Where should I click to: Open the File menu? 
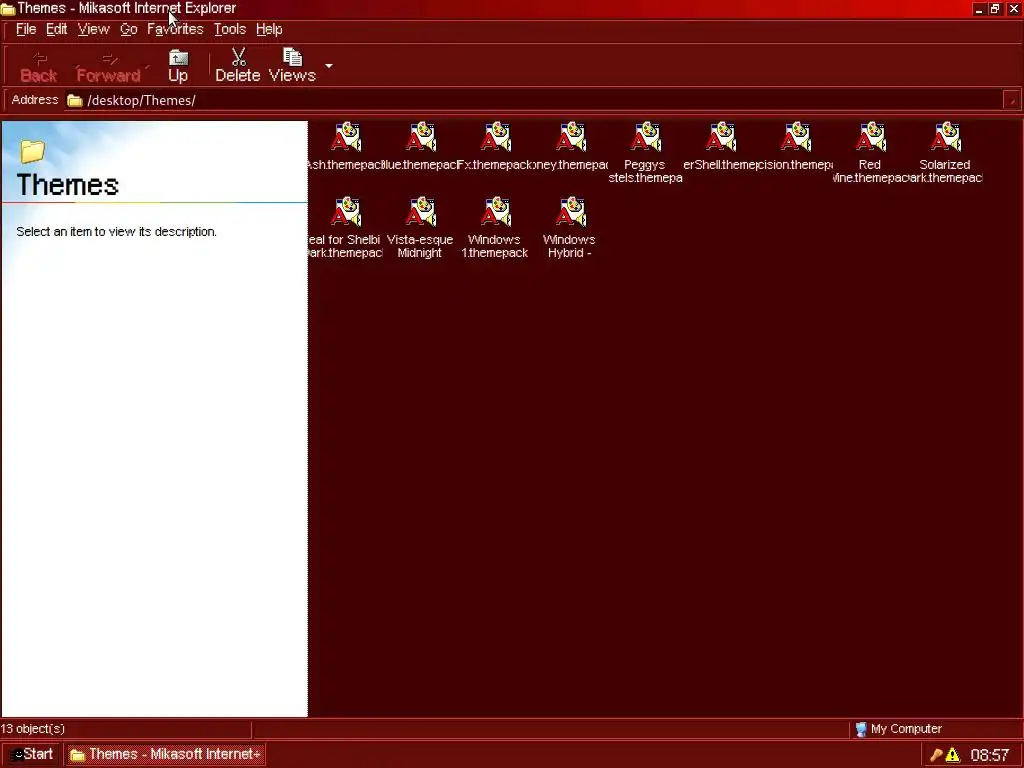coord(26,29)
